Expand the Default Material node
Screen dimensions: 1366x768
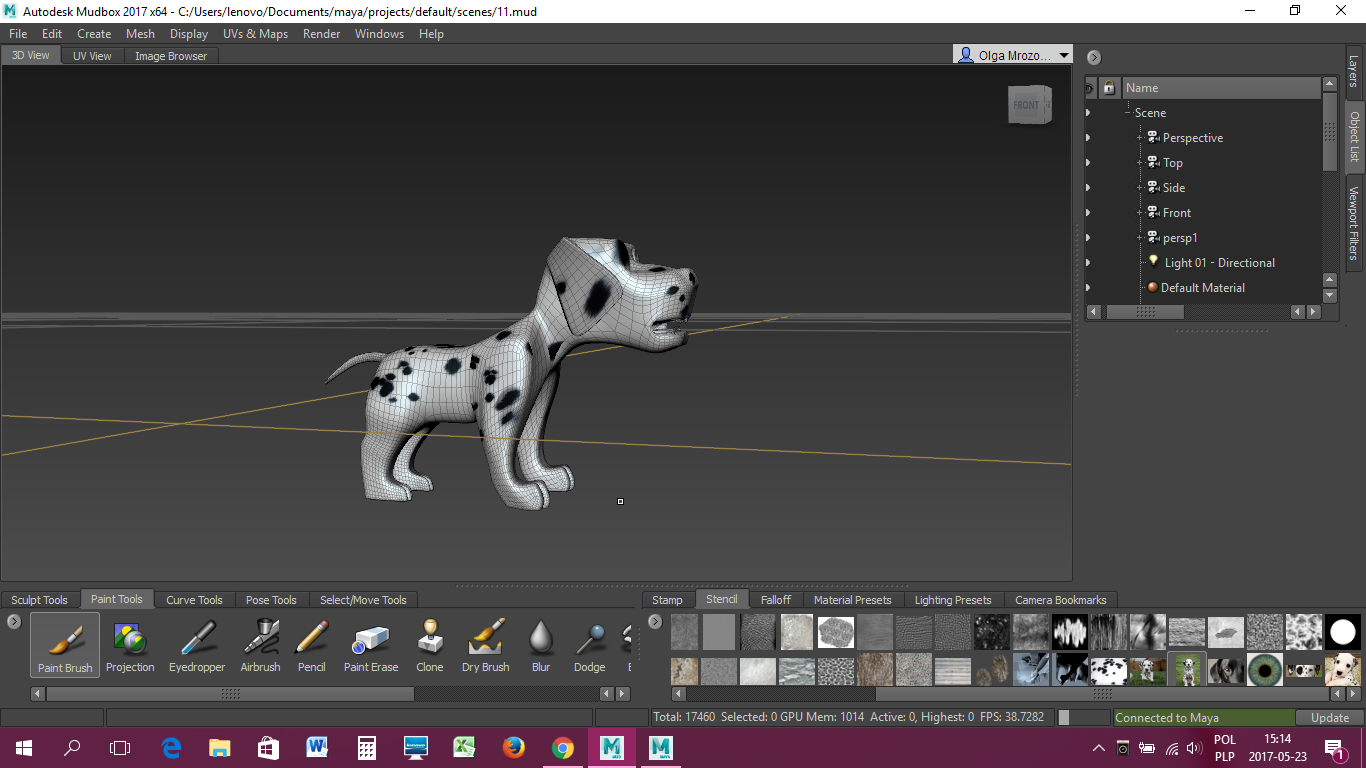[x=1088, y=287]
